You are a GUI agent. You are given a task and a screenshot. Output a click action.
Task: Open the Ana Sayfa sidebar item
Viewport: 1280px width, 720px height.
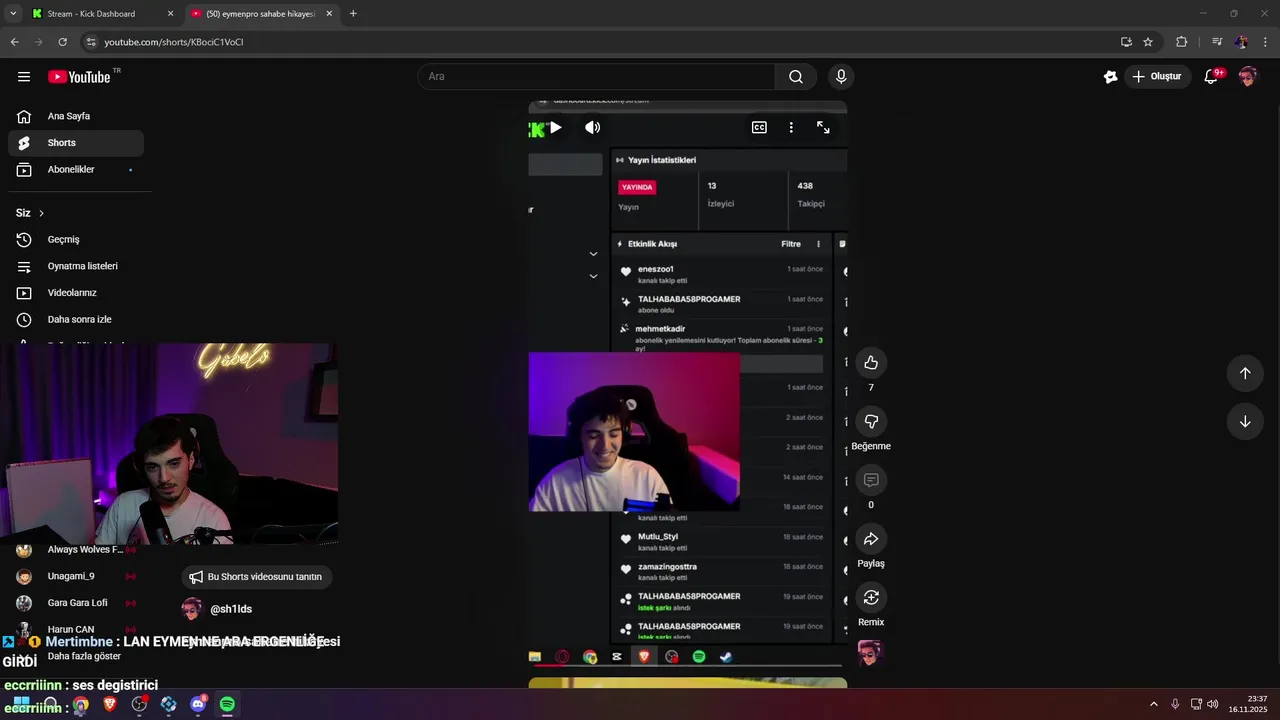pyautogui.click(x=76, y=116)
